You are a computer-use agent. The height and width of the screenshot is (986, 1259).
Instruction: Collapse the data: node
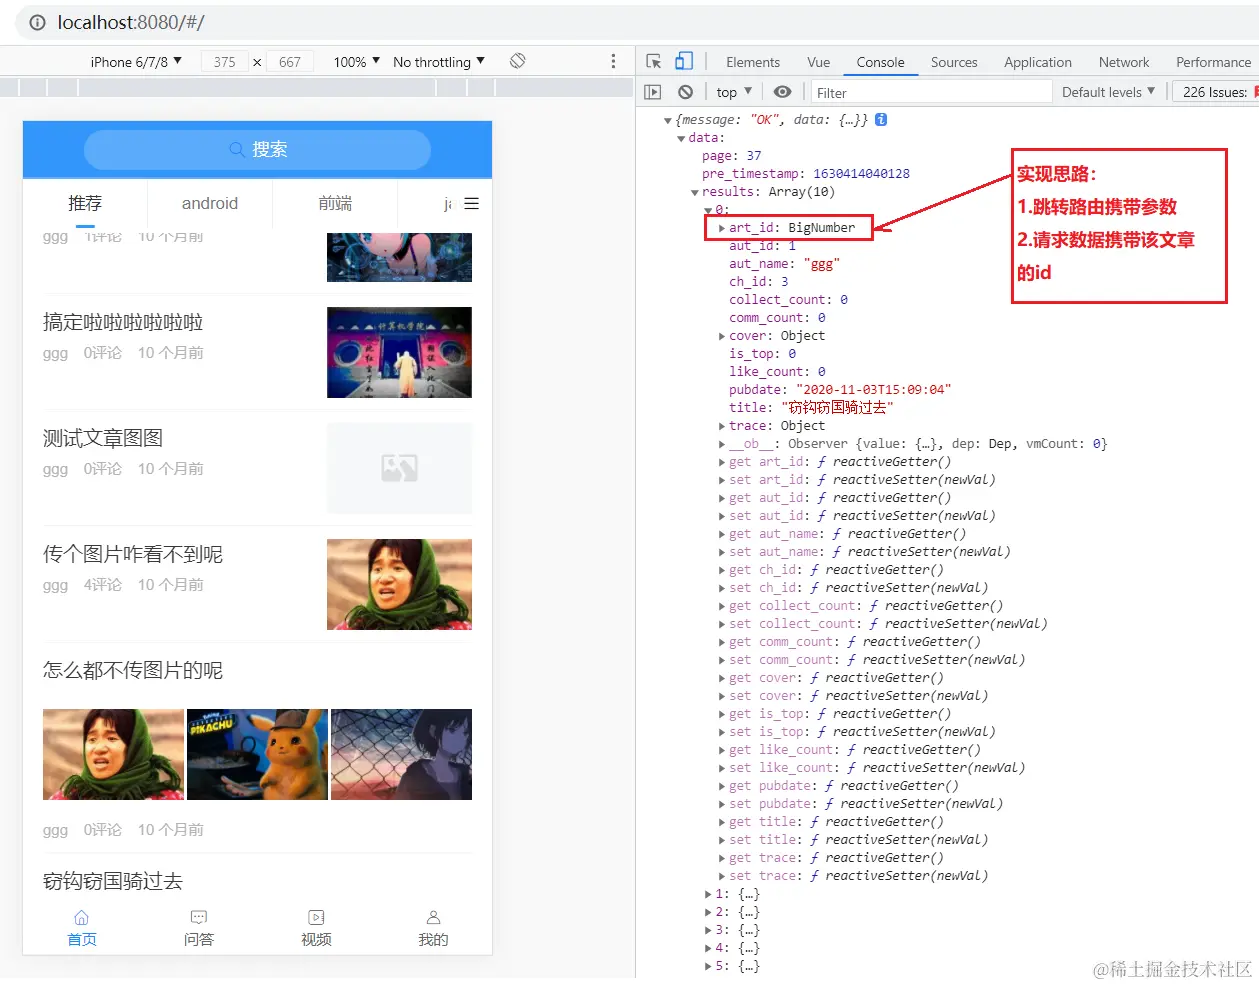pyautogui.click(x=681, y=138)
